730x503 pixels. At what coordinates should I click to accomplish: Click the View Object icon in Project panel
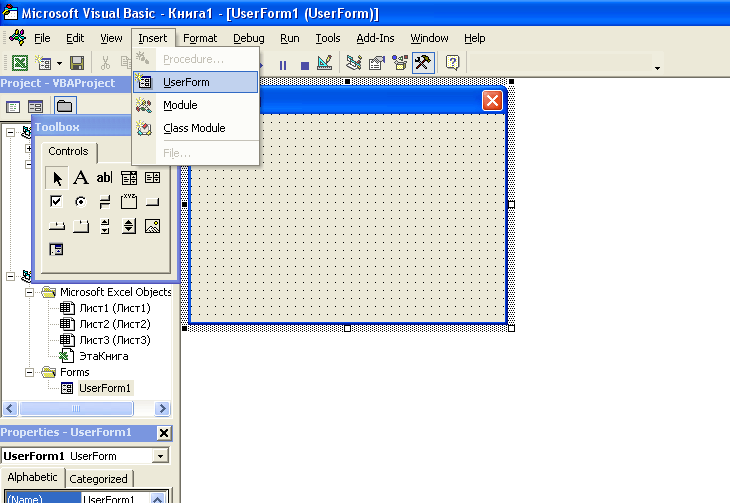point(35,107)
